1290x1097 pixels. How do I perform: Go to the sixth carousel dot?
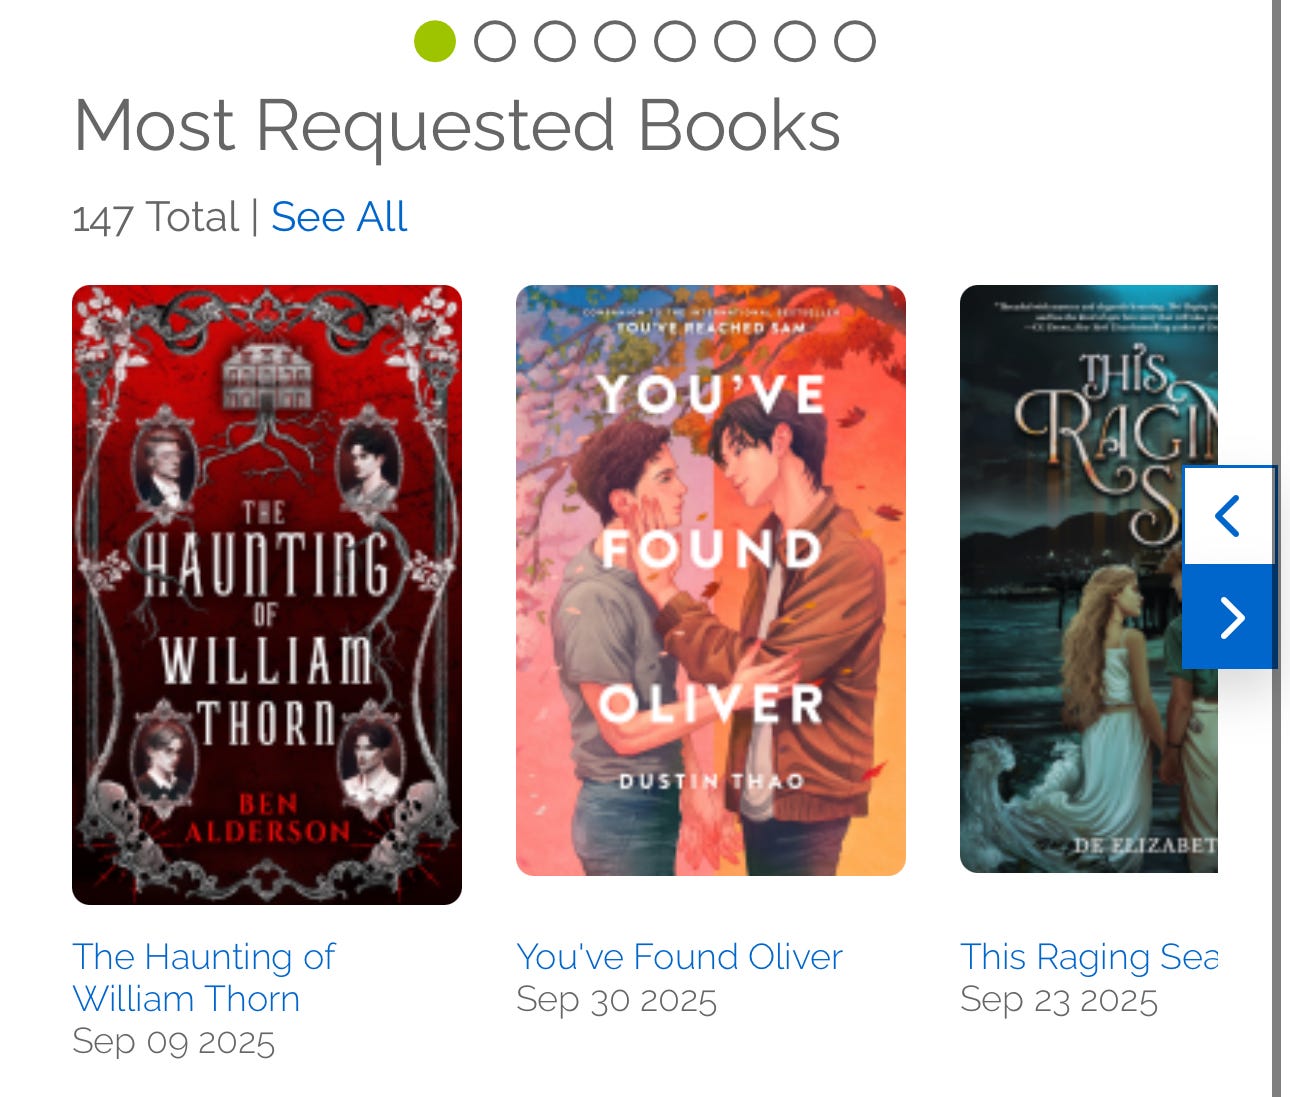(735, 41)
